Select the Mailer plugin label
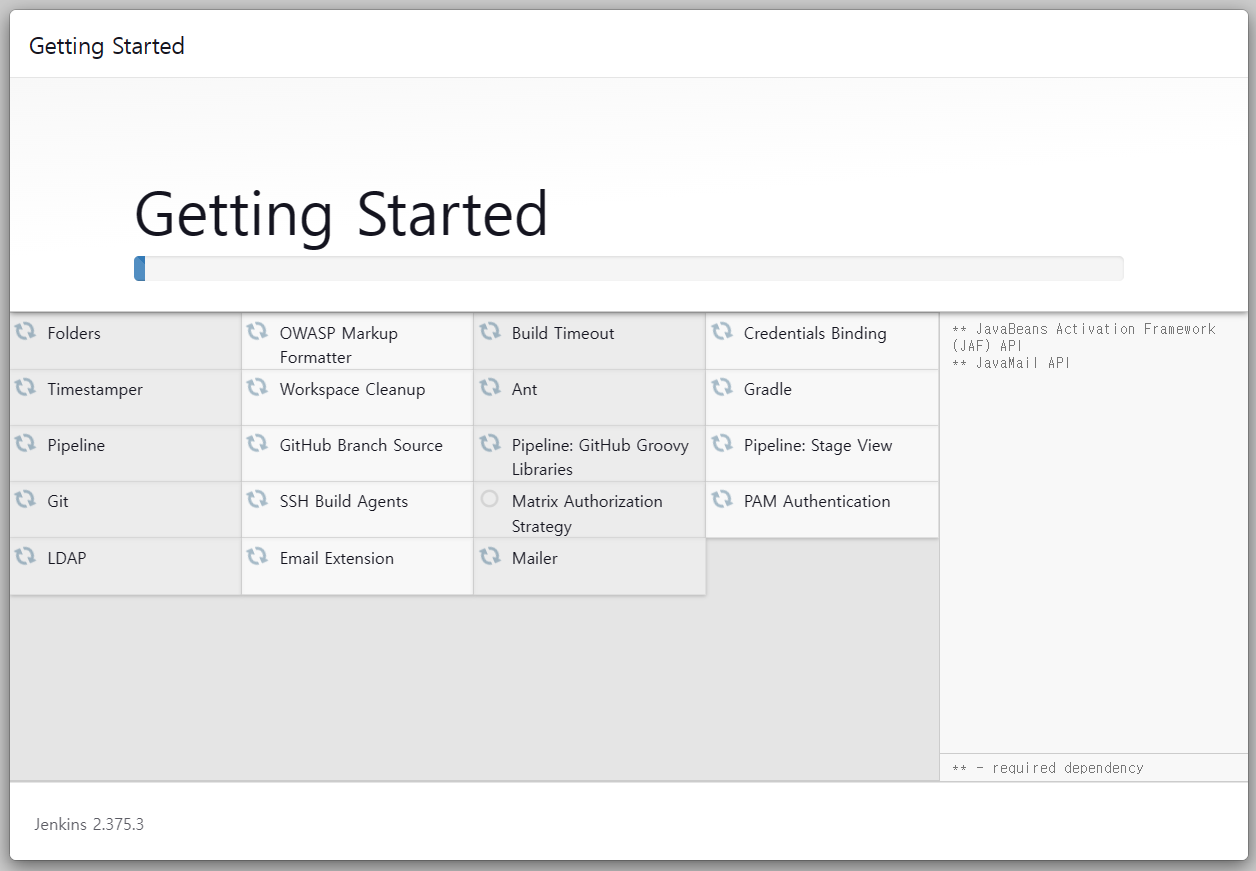The height and width of the screenshot is (871, 1256). [535, 559]
